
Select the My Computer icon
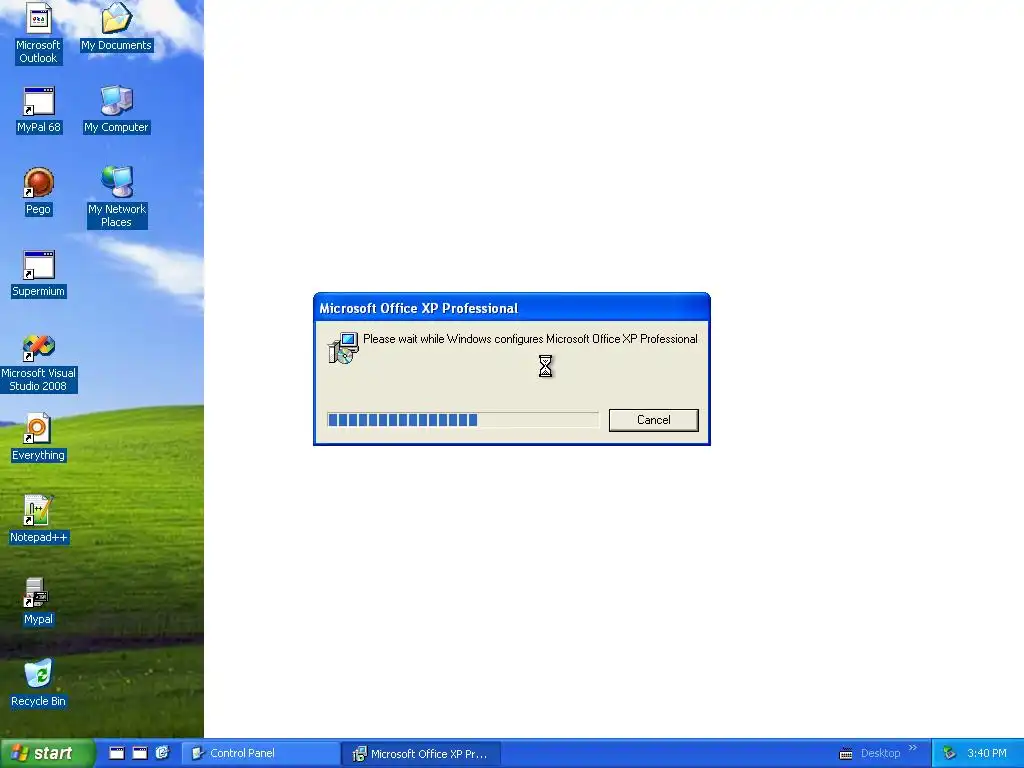click(x=117, y=110)
